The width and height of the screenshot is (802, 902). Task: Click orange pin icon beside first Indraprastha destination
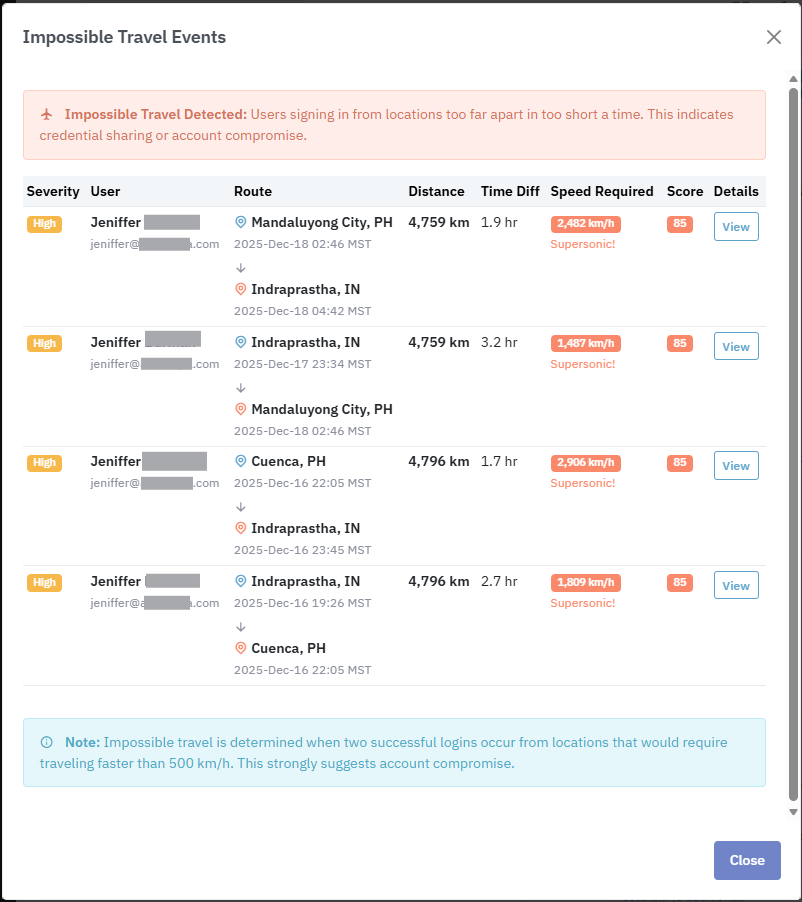point(240,289)
